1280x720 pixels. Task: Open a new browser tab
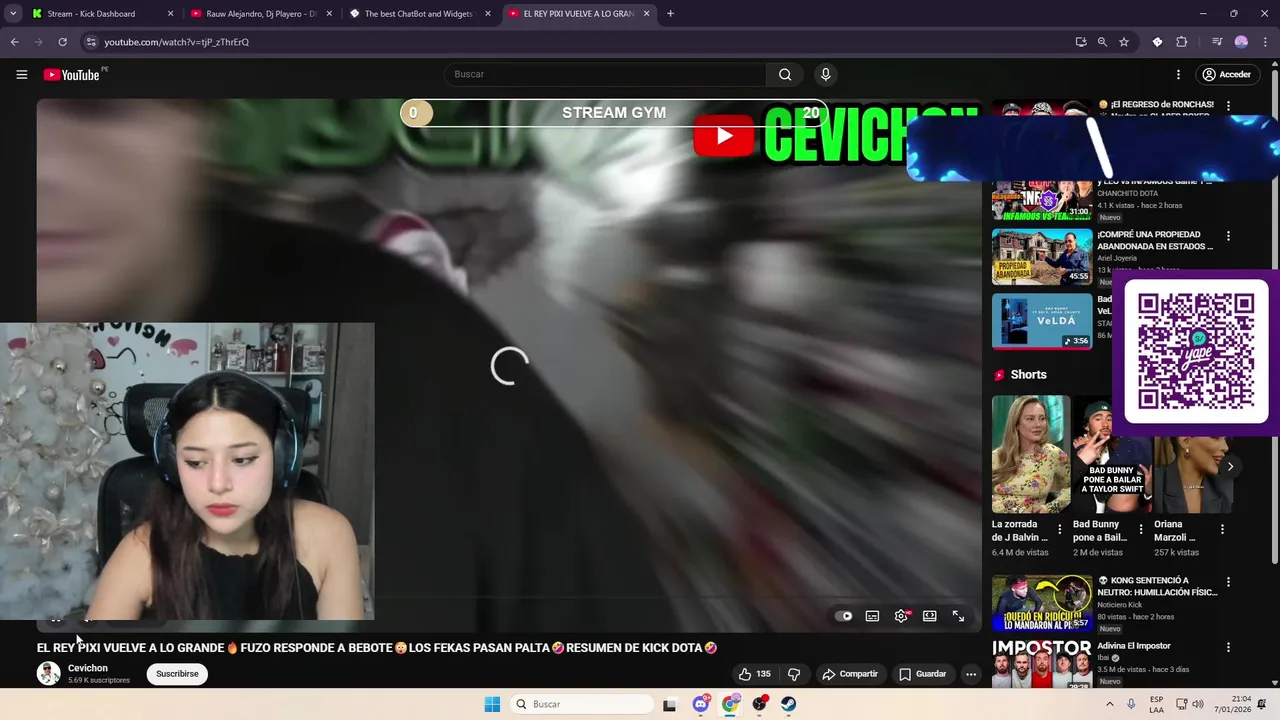point(670,14)
